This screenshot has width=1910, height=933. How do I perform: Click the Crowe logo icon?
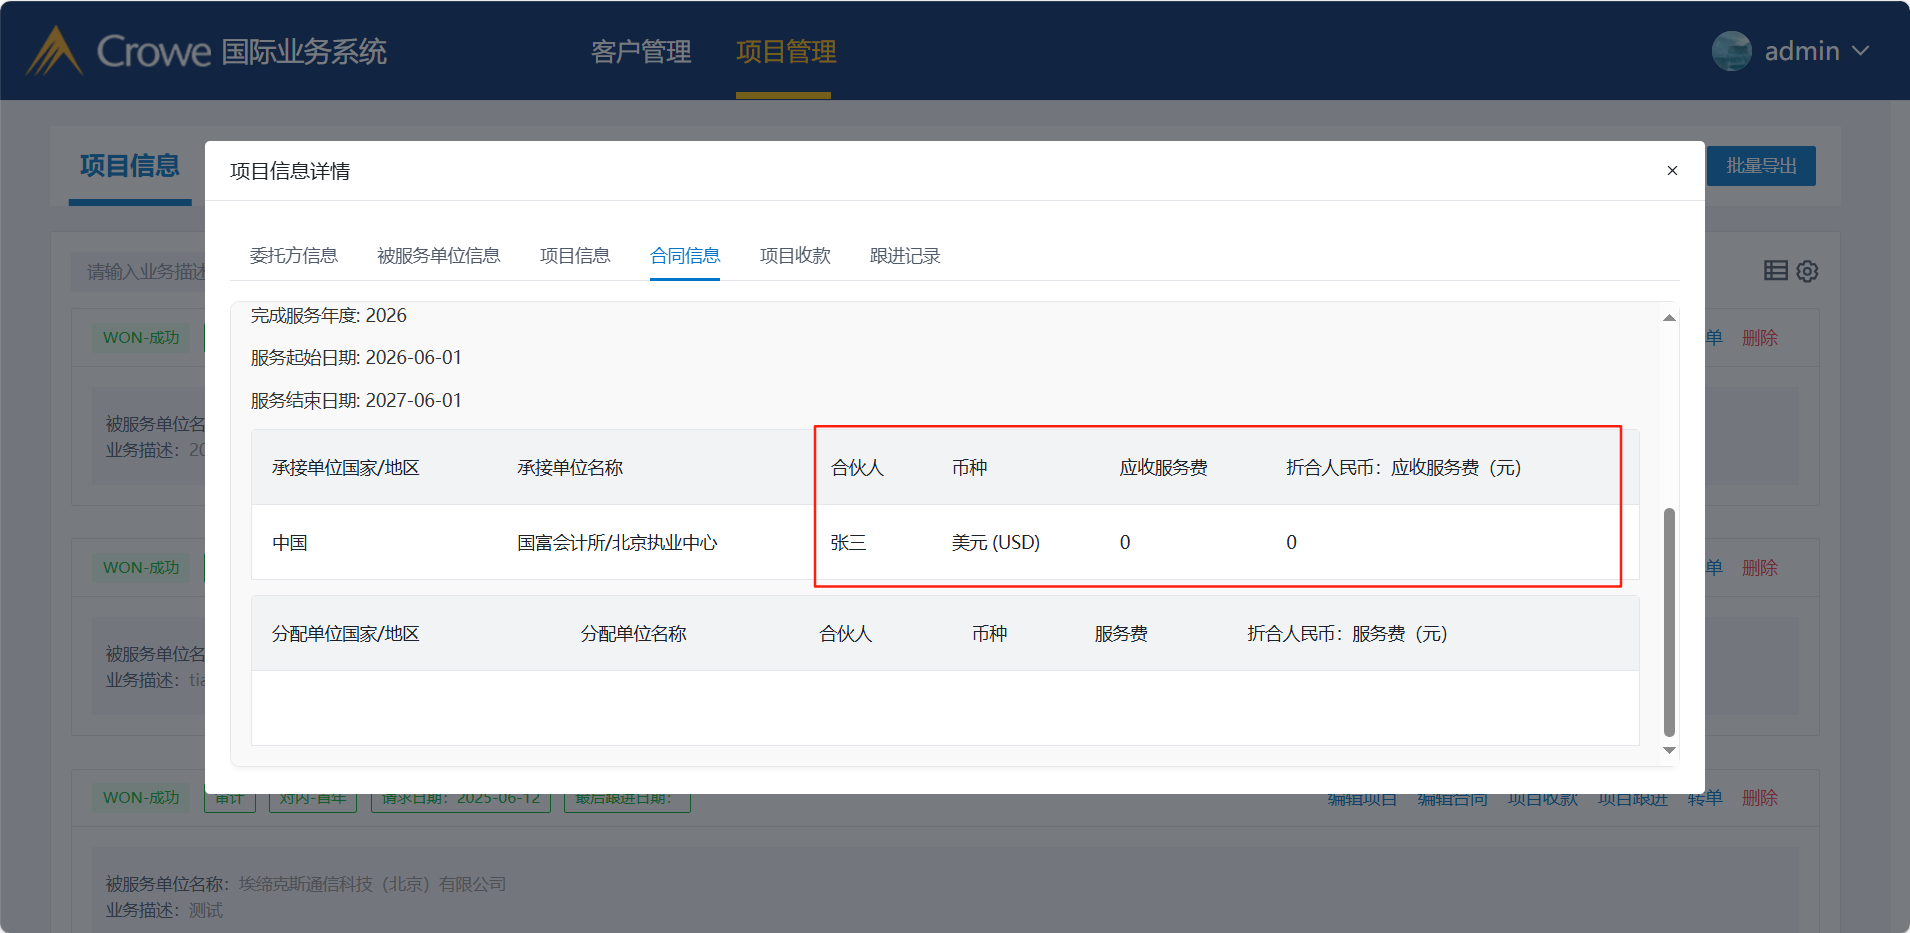[54, 51]
